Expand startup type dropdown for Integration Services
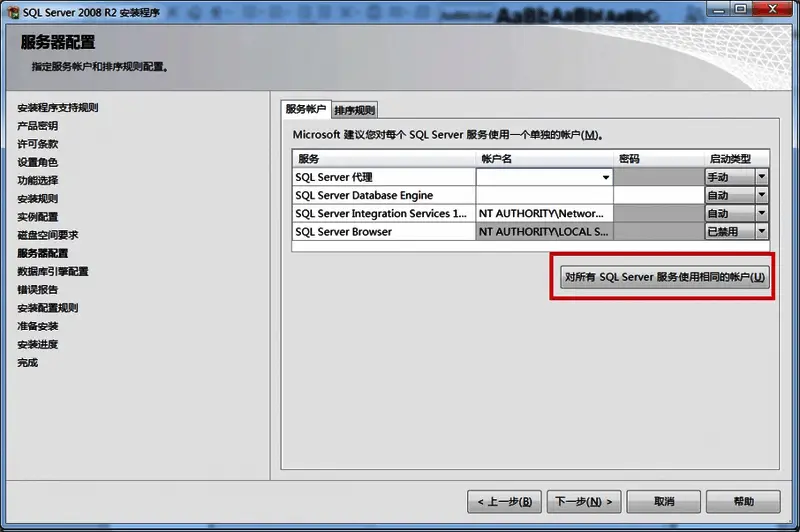The height and width of the screenshot is (532, 800). 762,213
